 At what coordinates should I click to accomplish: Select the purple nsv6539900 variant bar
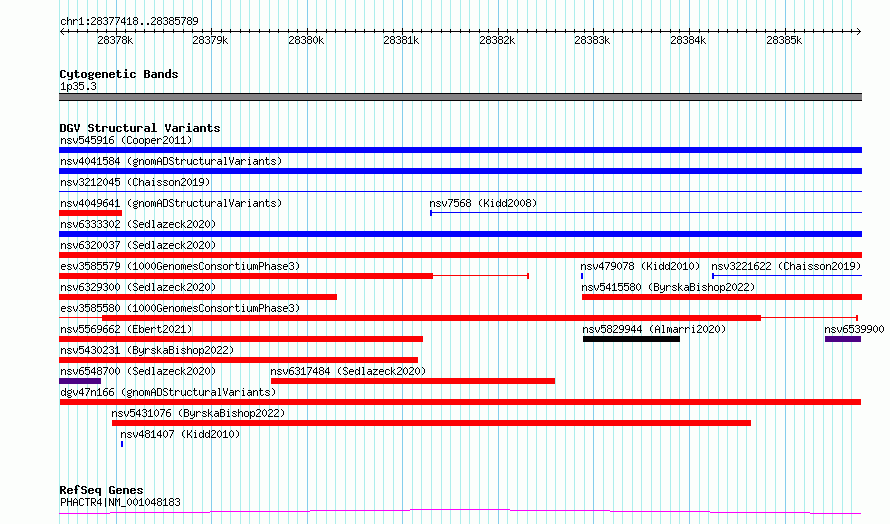point(843,339)
